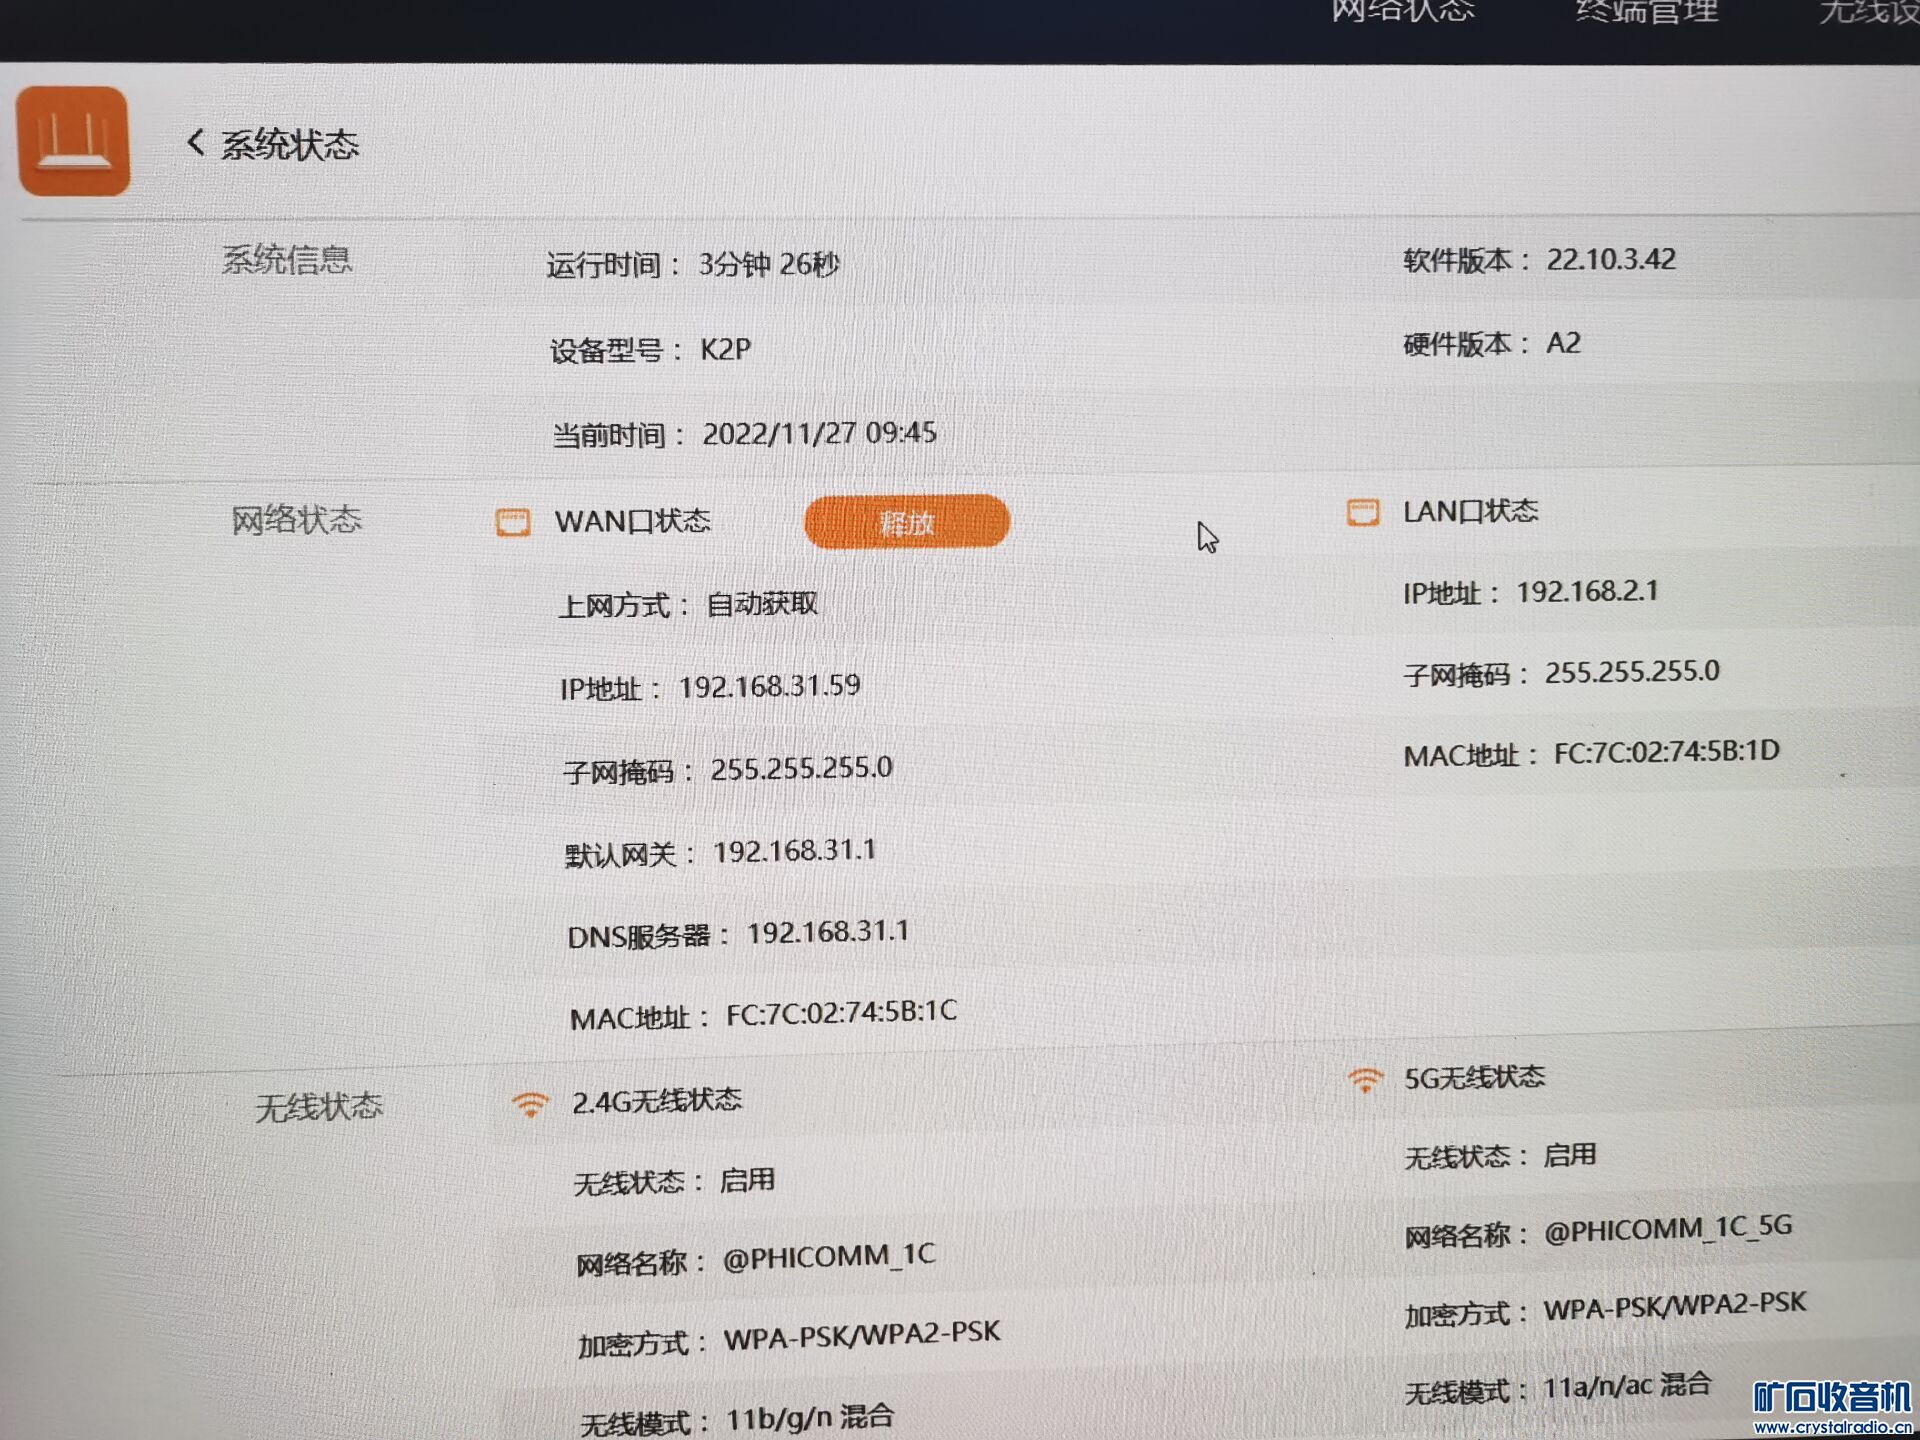1920x1440 pixels.
Task: Select WAN subnet mask 255.255.255.0
Action: (x=801, y=768)
